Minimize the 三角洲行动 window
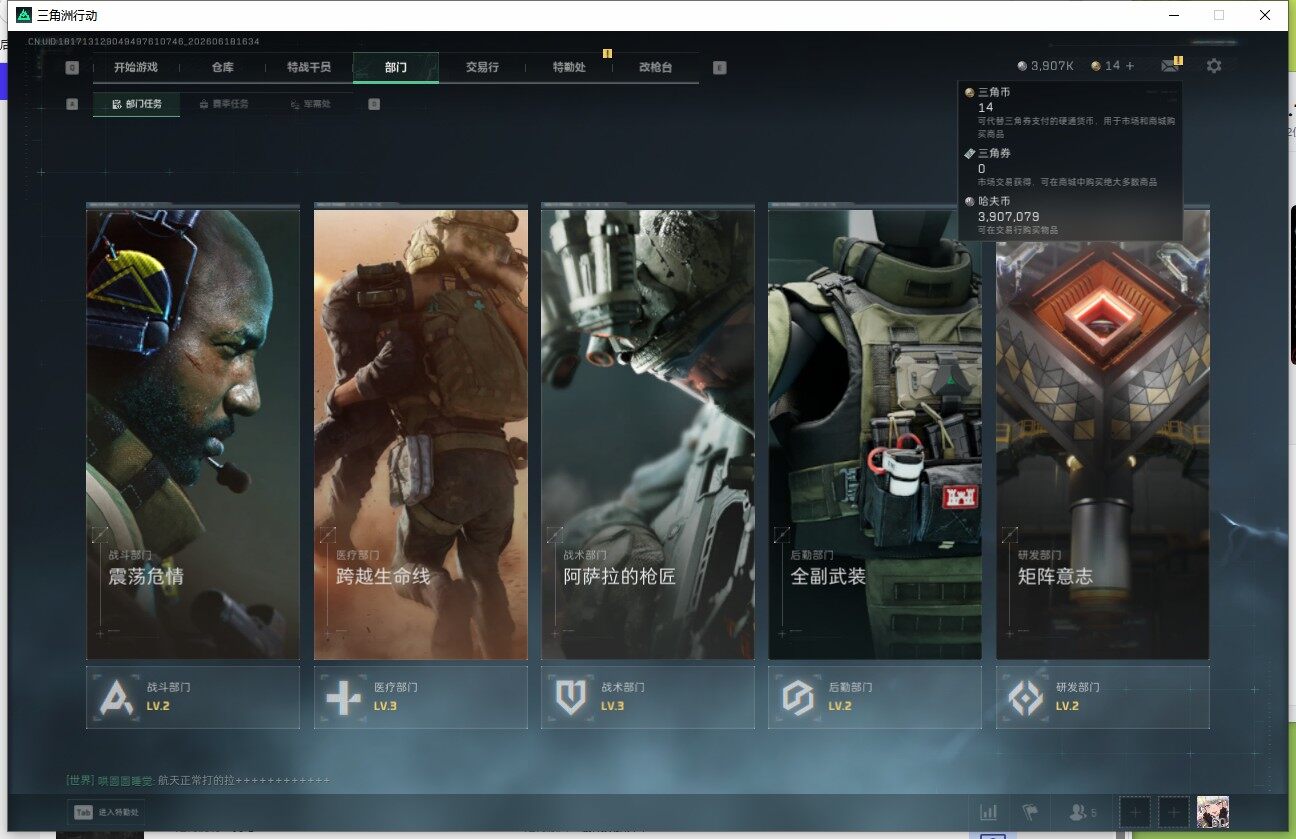 [x=1173, y=15]
